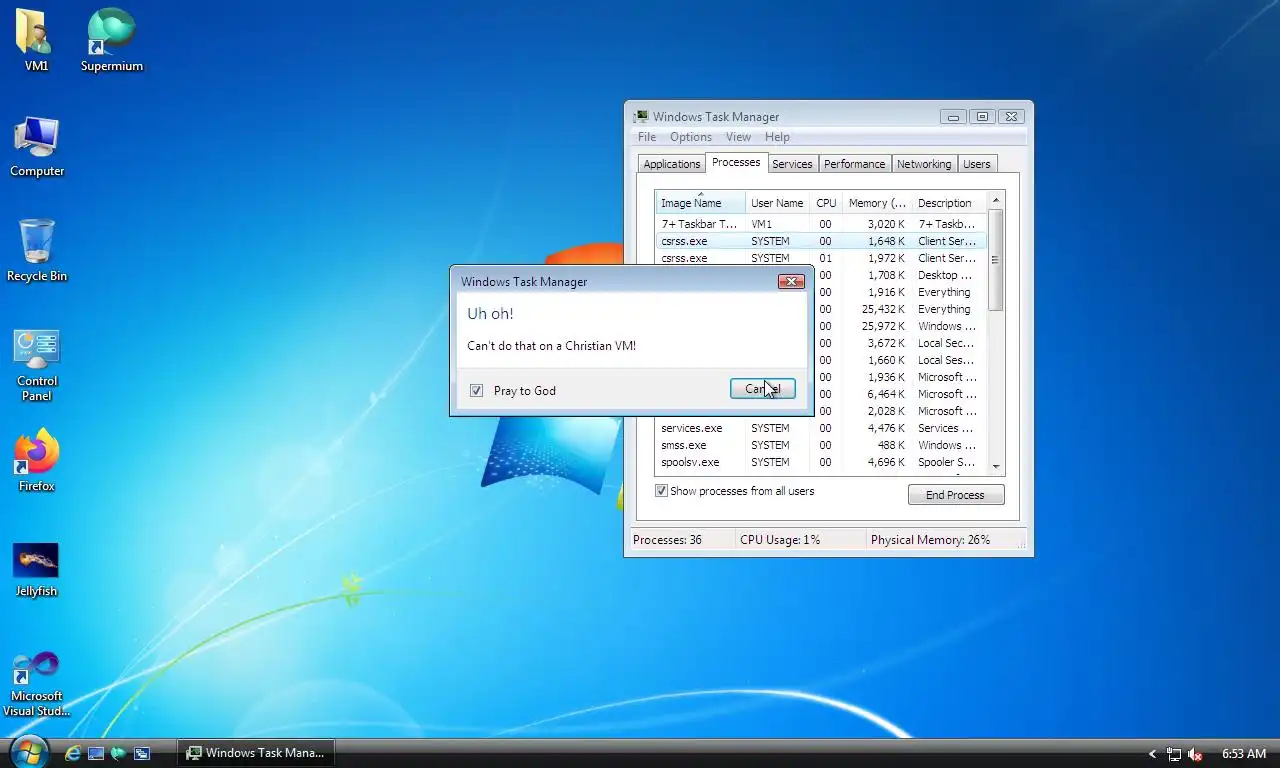1280x768 pixels.
Task: Select the services.exe process
Action: tap(820, 428)
